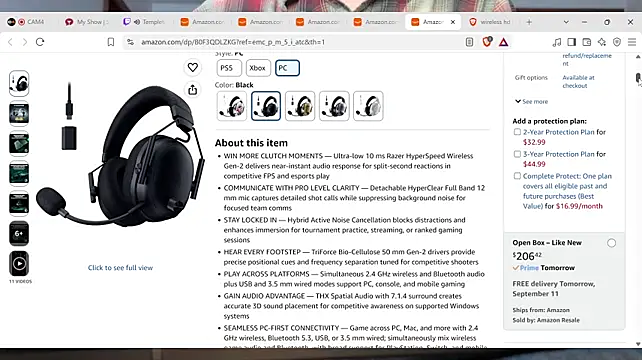Click to see full view link
The image size is (642, 360).
pos(120,267)
